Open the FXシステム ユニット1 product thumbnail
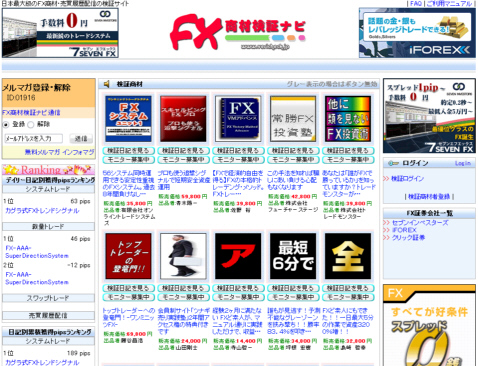The height and width of the screenshot is (366, 478). pyautogui.click(x=128, y=119)
